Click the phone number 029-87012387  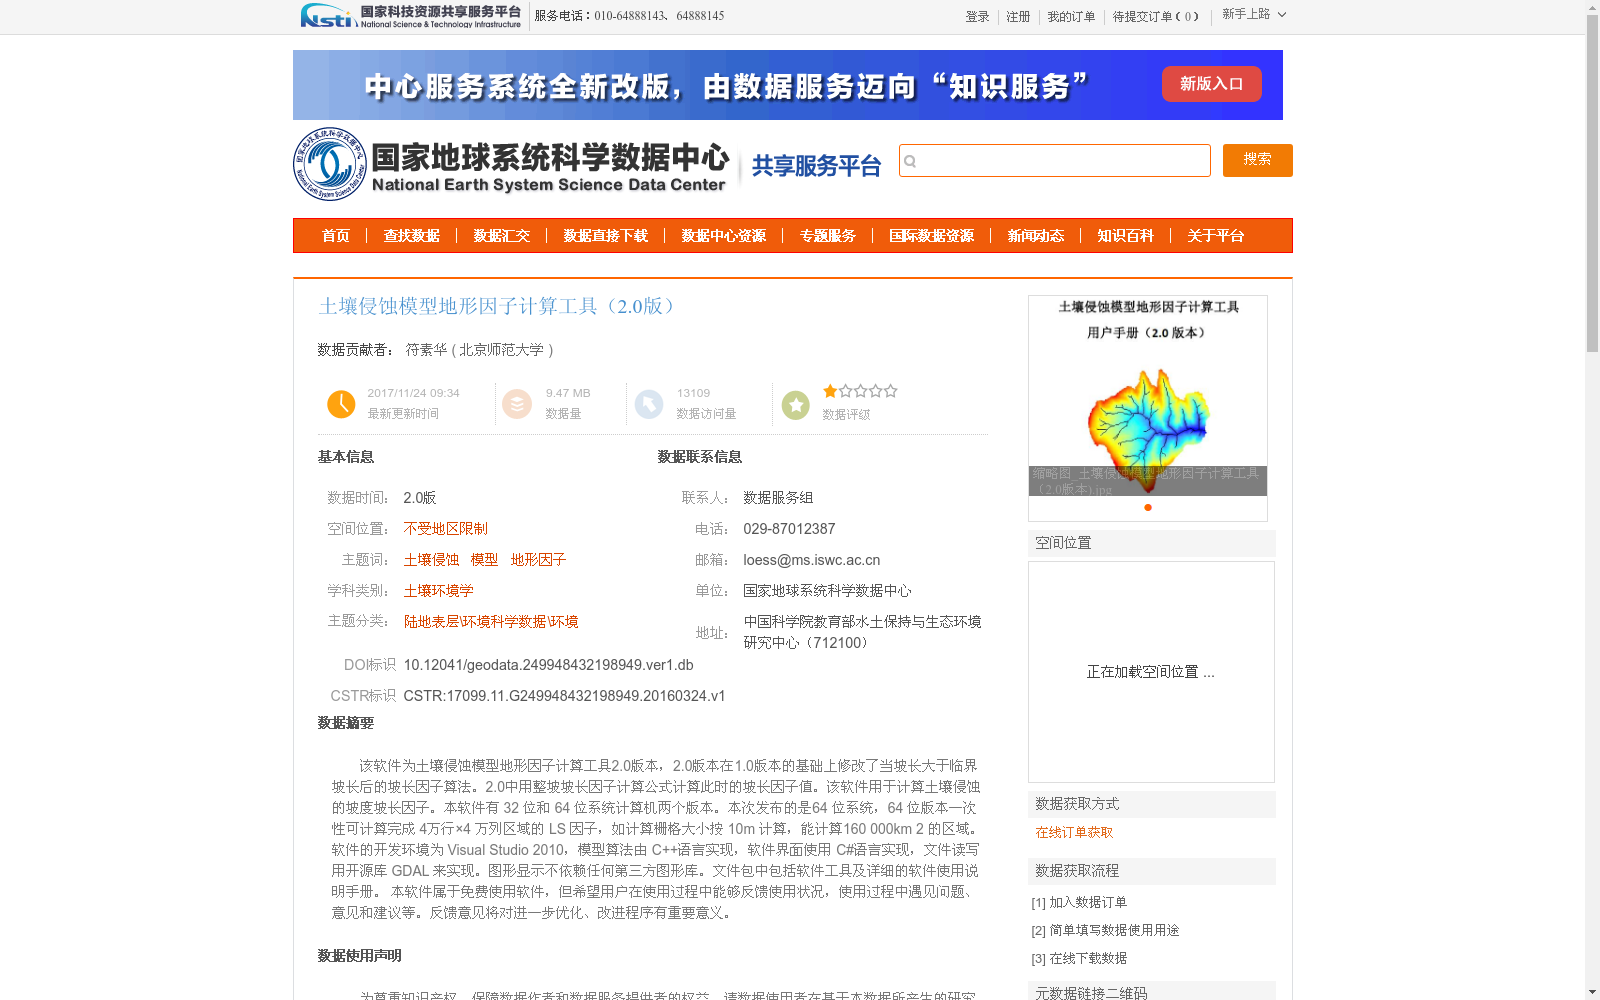tap(789, 529)
